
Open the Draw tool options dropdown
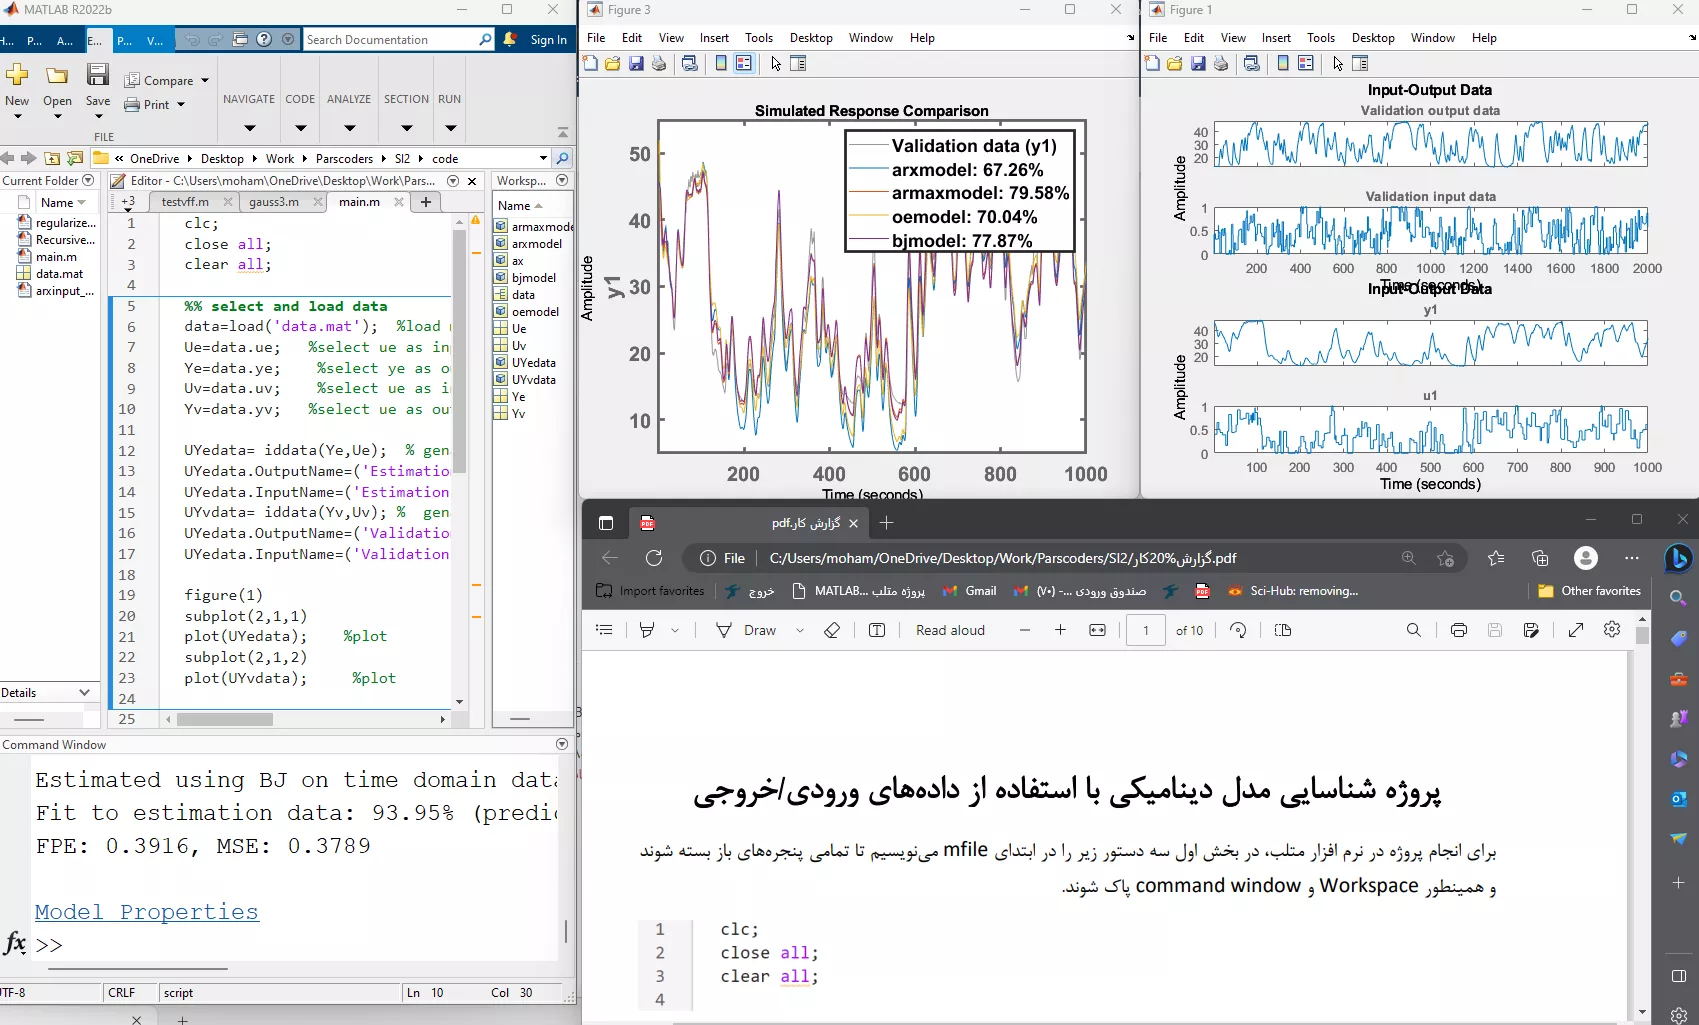click(x=800, y=630)
